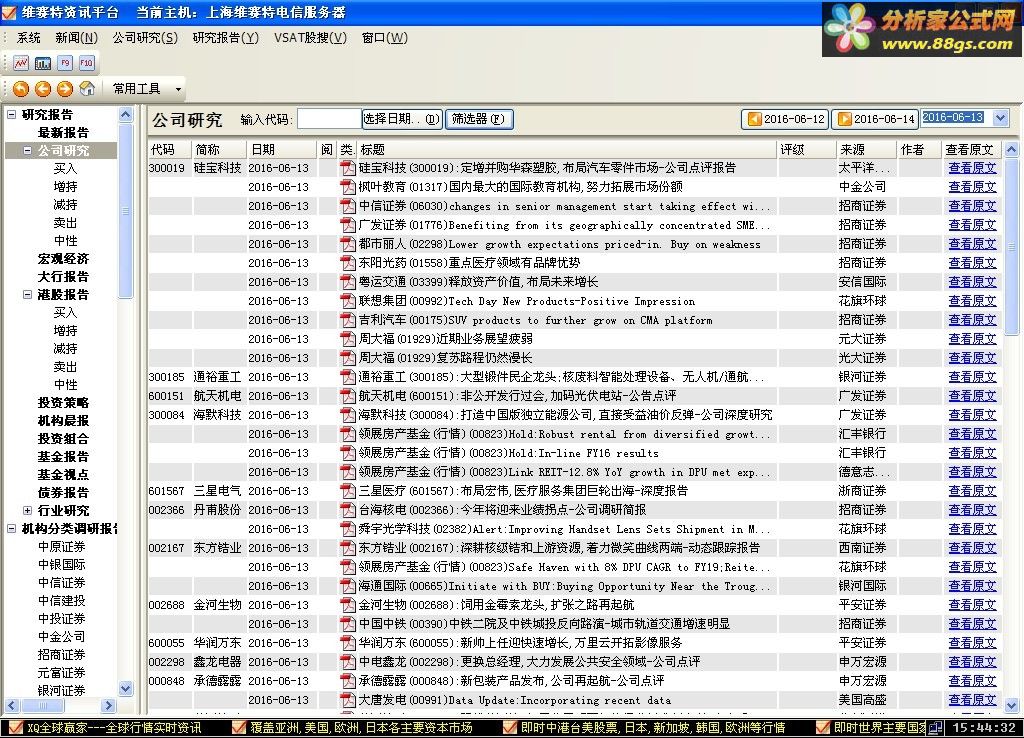Viewport: 1024px width, 738px height.
Task: Click sidebar horizontal scroll right arrow
Action: (108, 705)
